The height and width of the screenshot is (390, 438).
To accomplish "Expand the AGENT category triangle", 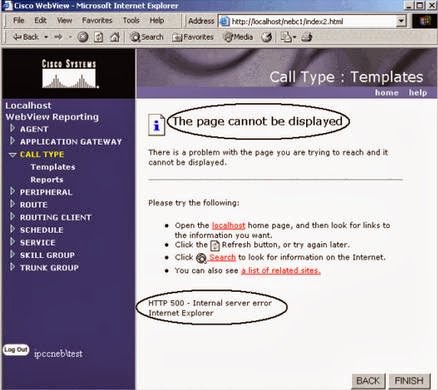I will (x=12, y=128).
